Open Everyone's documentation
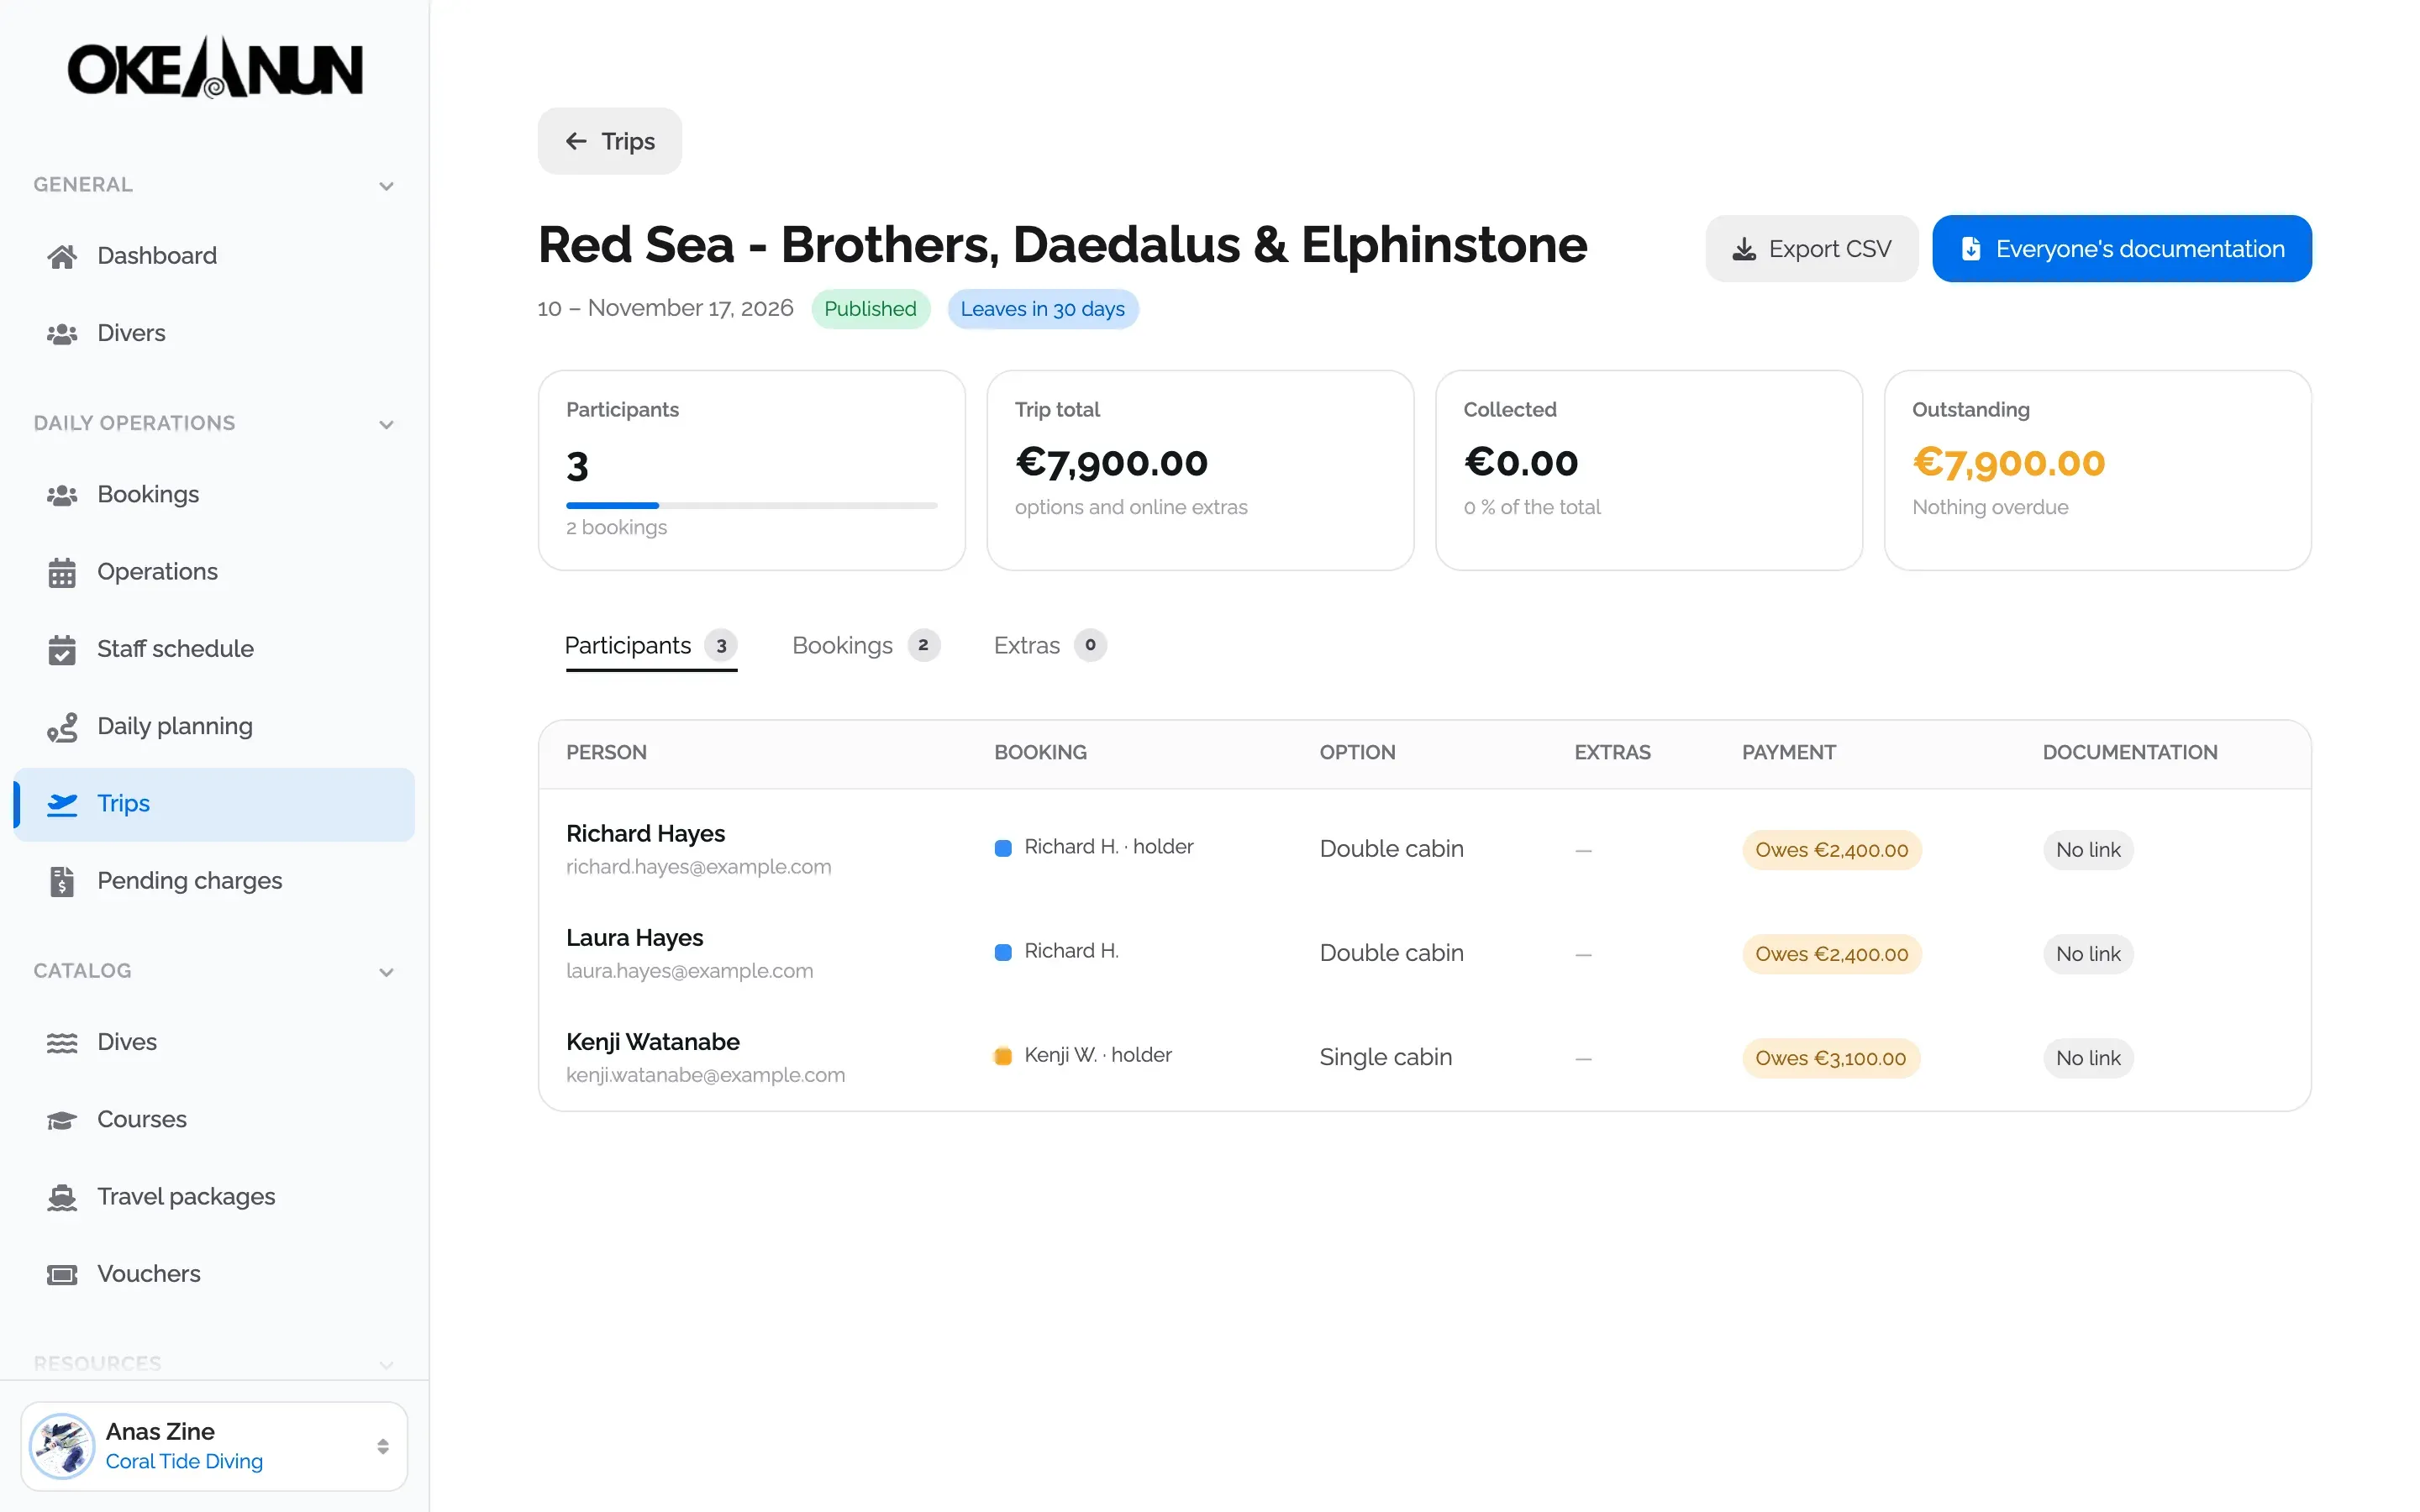 (x=2121, y=249)
